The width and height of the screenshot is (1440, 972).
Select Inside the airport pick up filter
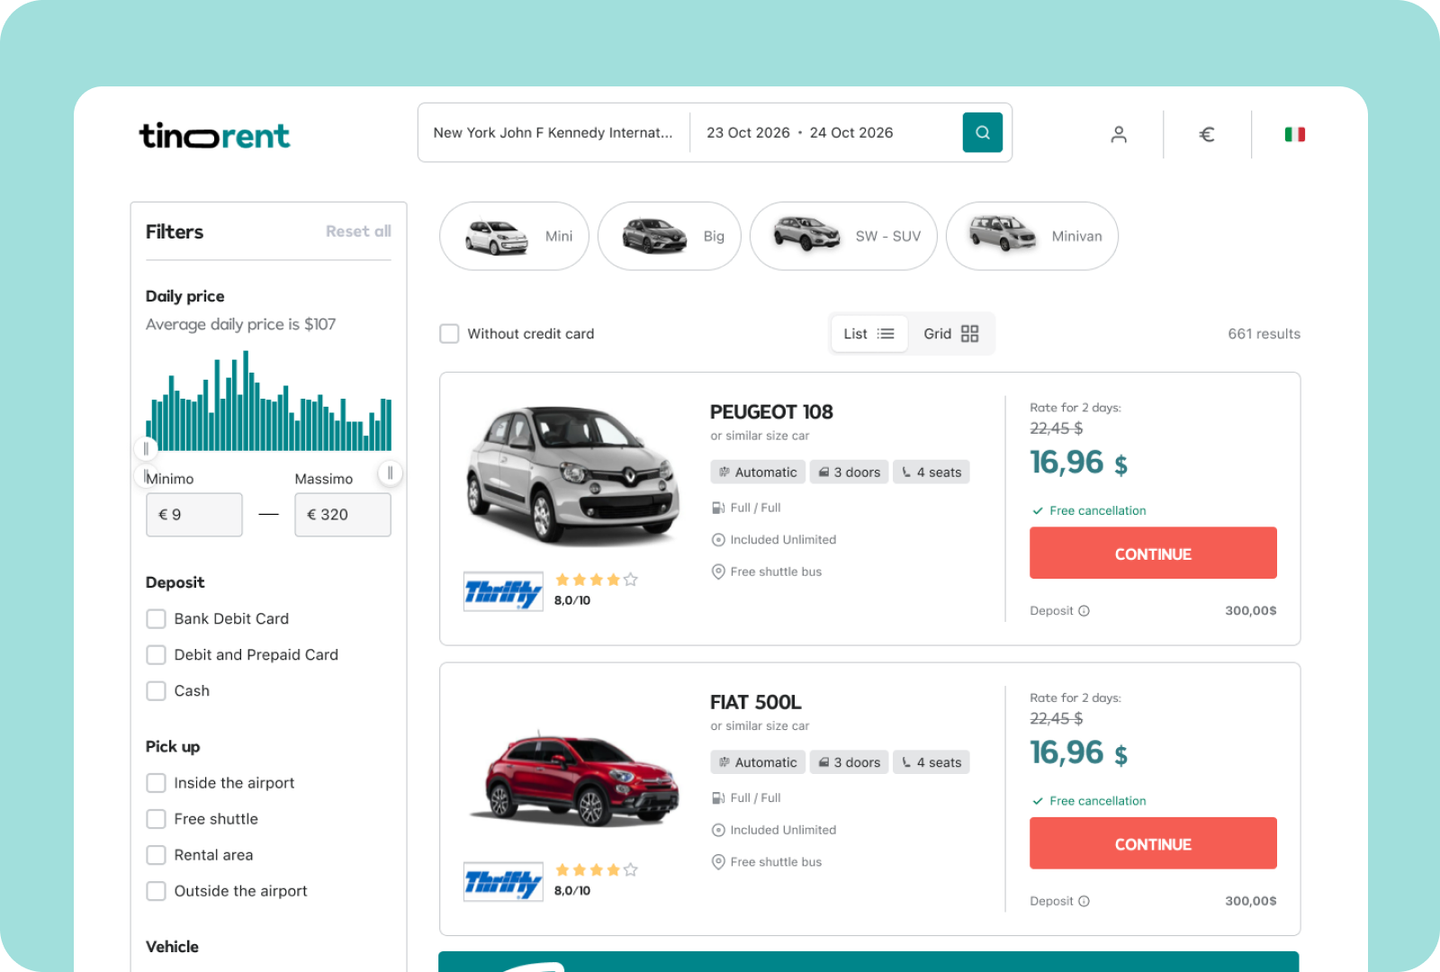(x=156, y=783)
